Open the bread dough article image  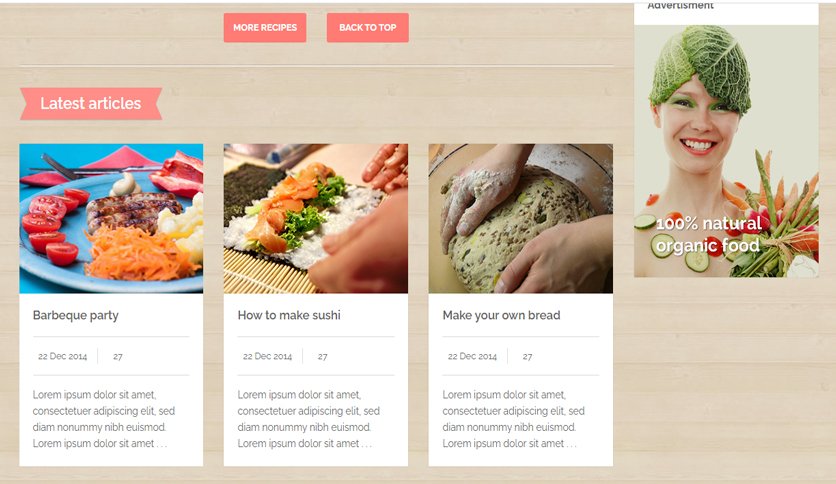521,219
